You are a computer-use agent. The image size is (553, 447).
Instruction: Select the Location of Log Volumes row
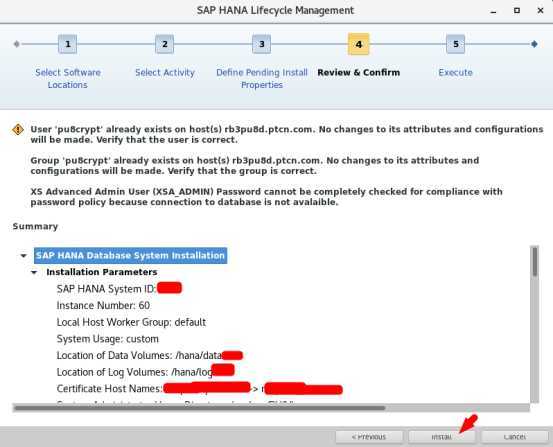(145, 372)
